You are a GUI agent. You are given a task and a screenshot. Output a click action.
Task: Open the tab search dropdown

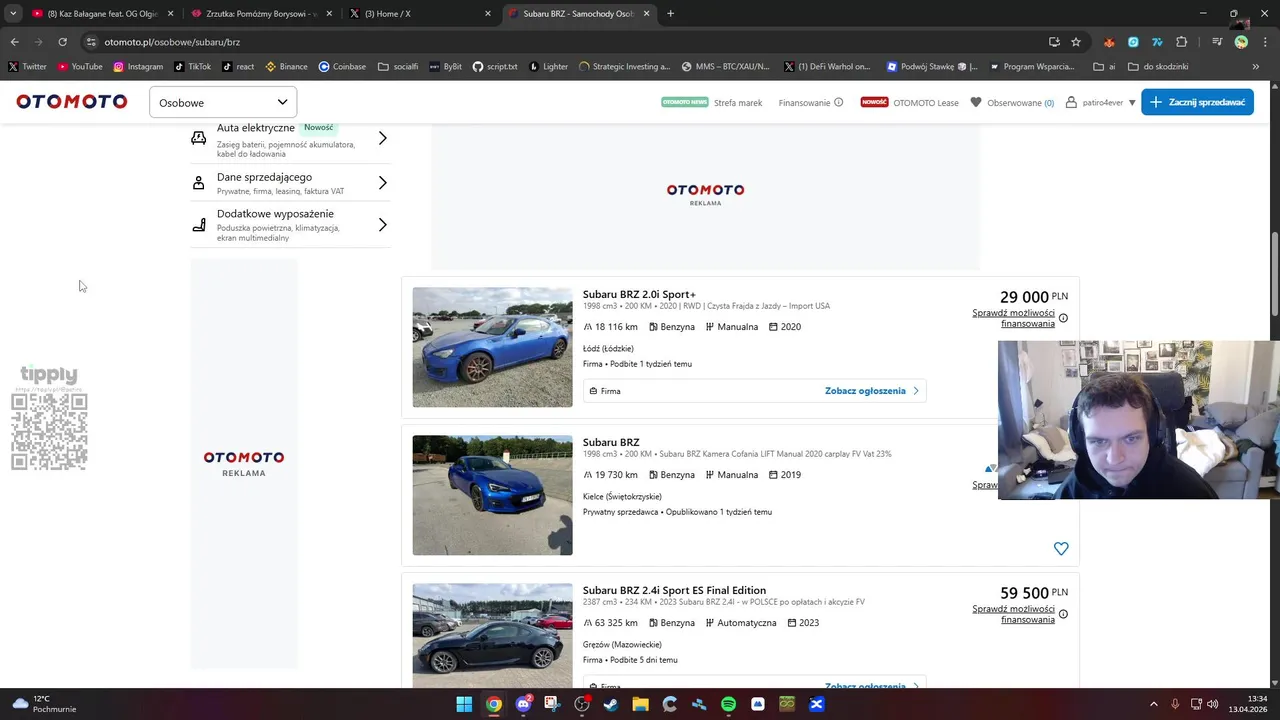(x=13, y=14)
